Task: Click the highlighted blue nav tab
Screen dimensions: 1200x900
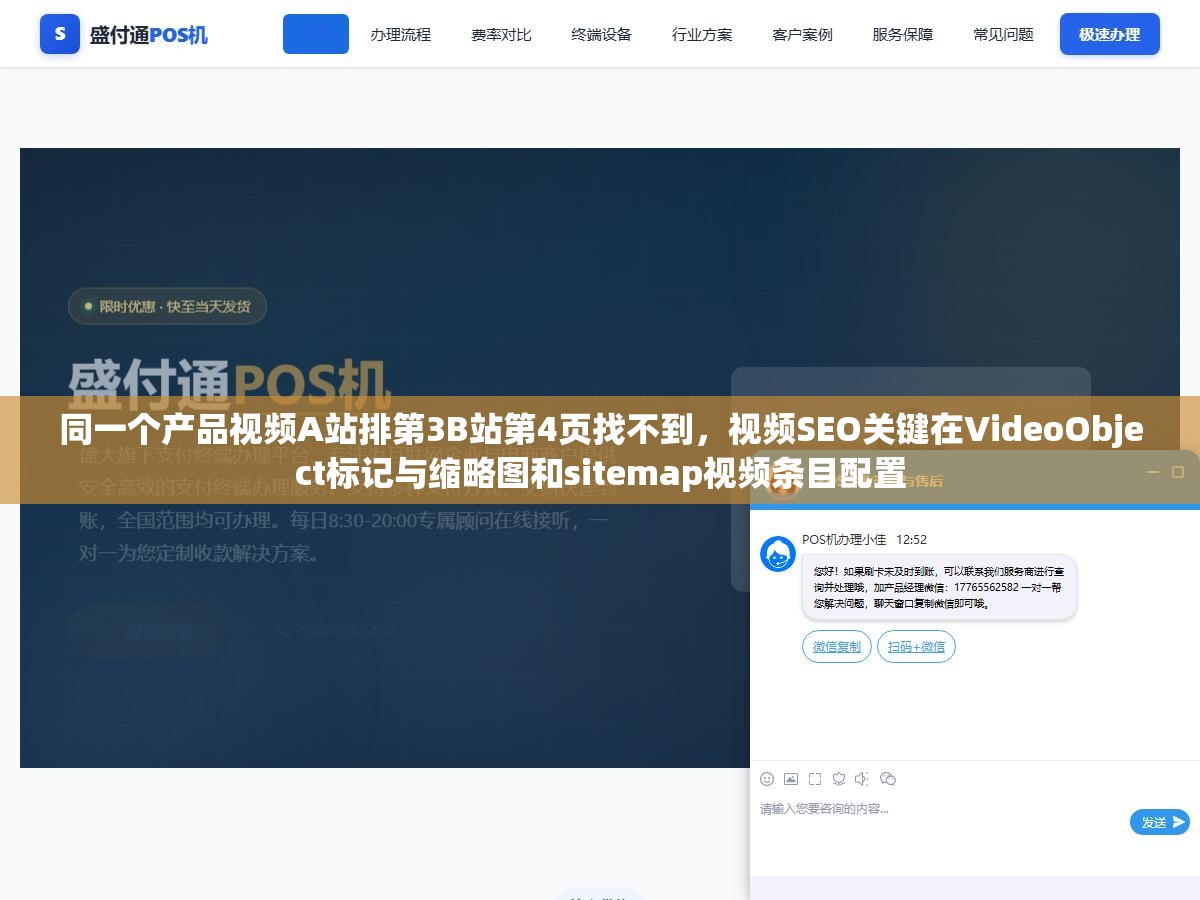Action: tap(316, 34)
